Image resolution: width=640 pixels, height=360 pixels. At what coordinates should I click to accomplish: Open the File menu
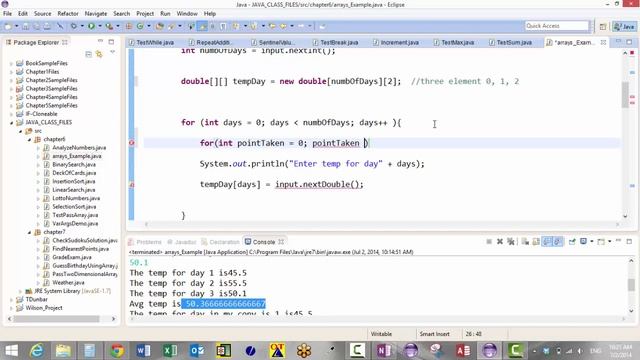pyautogui.click(x=7, y=13)
